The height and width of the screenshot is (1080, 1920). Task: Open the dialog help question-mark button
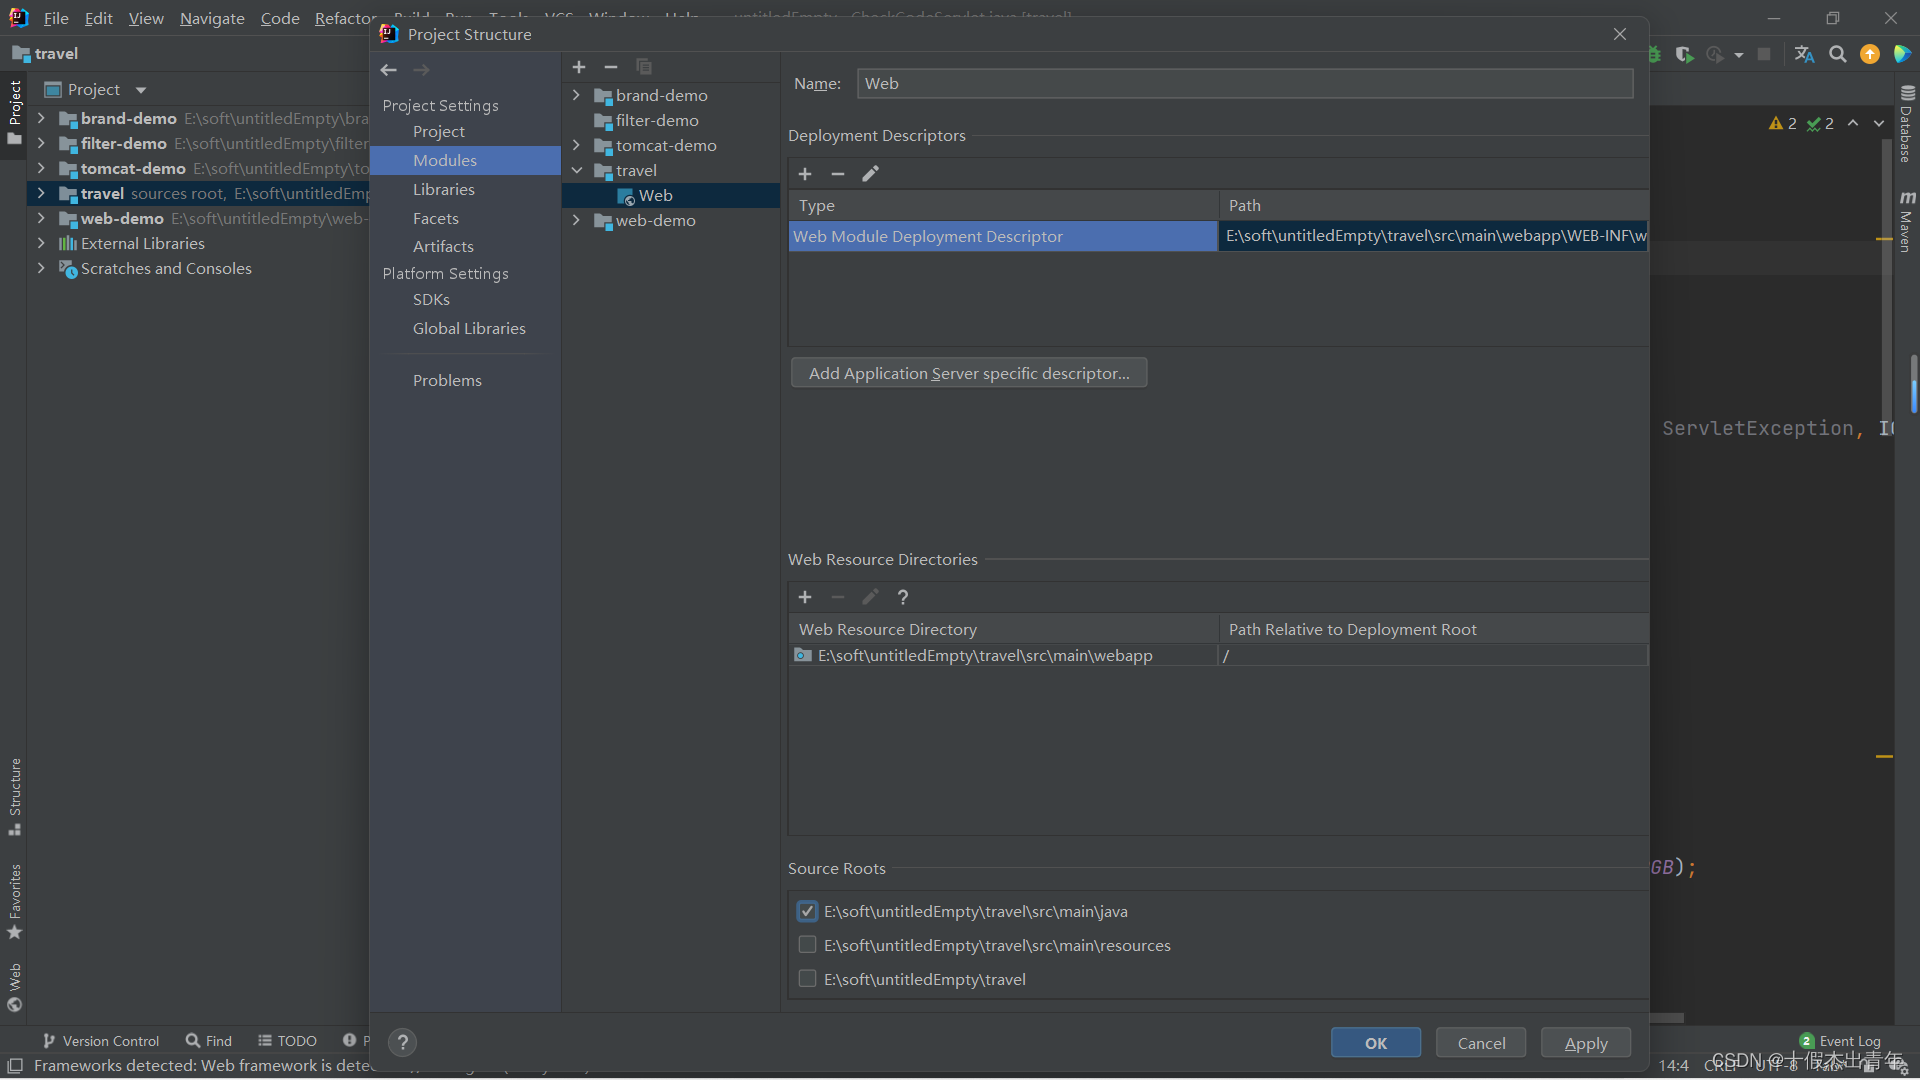click(402, 1042)
